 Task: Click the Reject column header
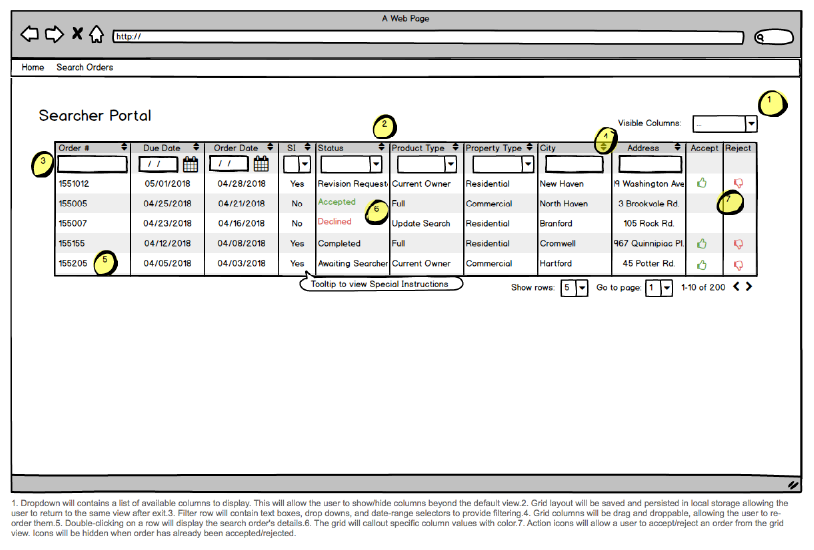(738, 148)
